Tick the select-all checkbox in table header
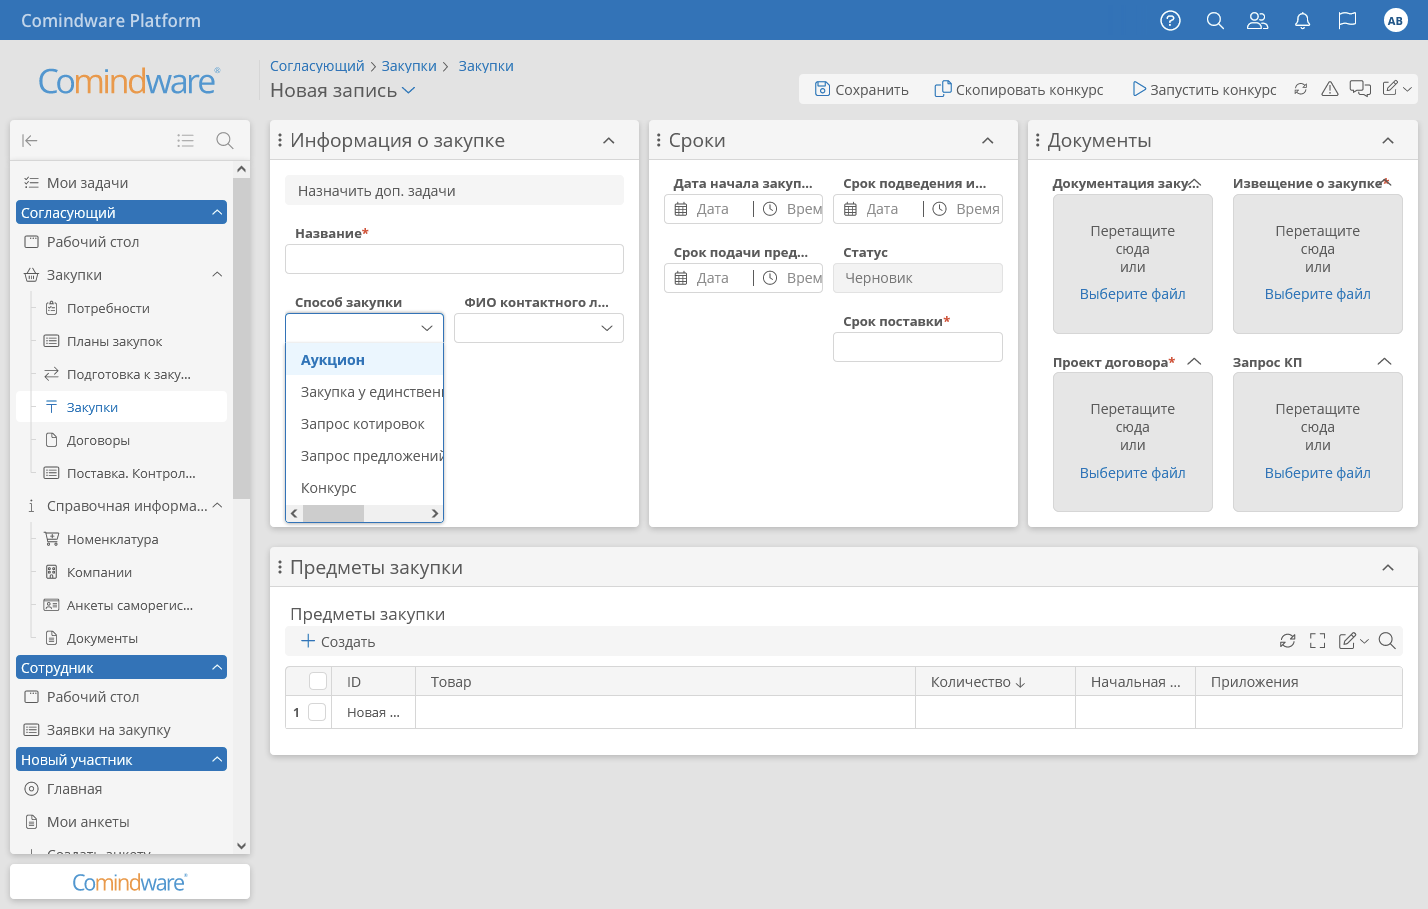This screenshot has height=909, width=1428. (x=318, y=681)
